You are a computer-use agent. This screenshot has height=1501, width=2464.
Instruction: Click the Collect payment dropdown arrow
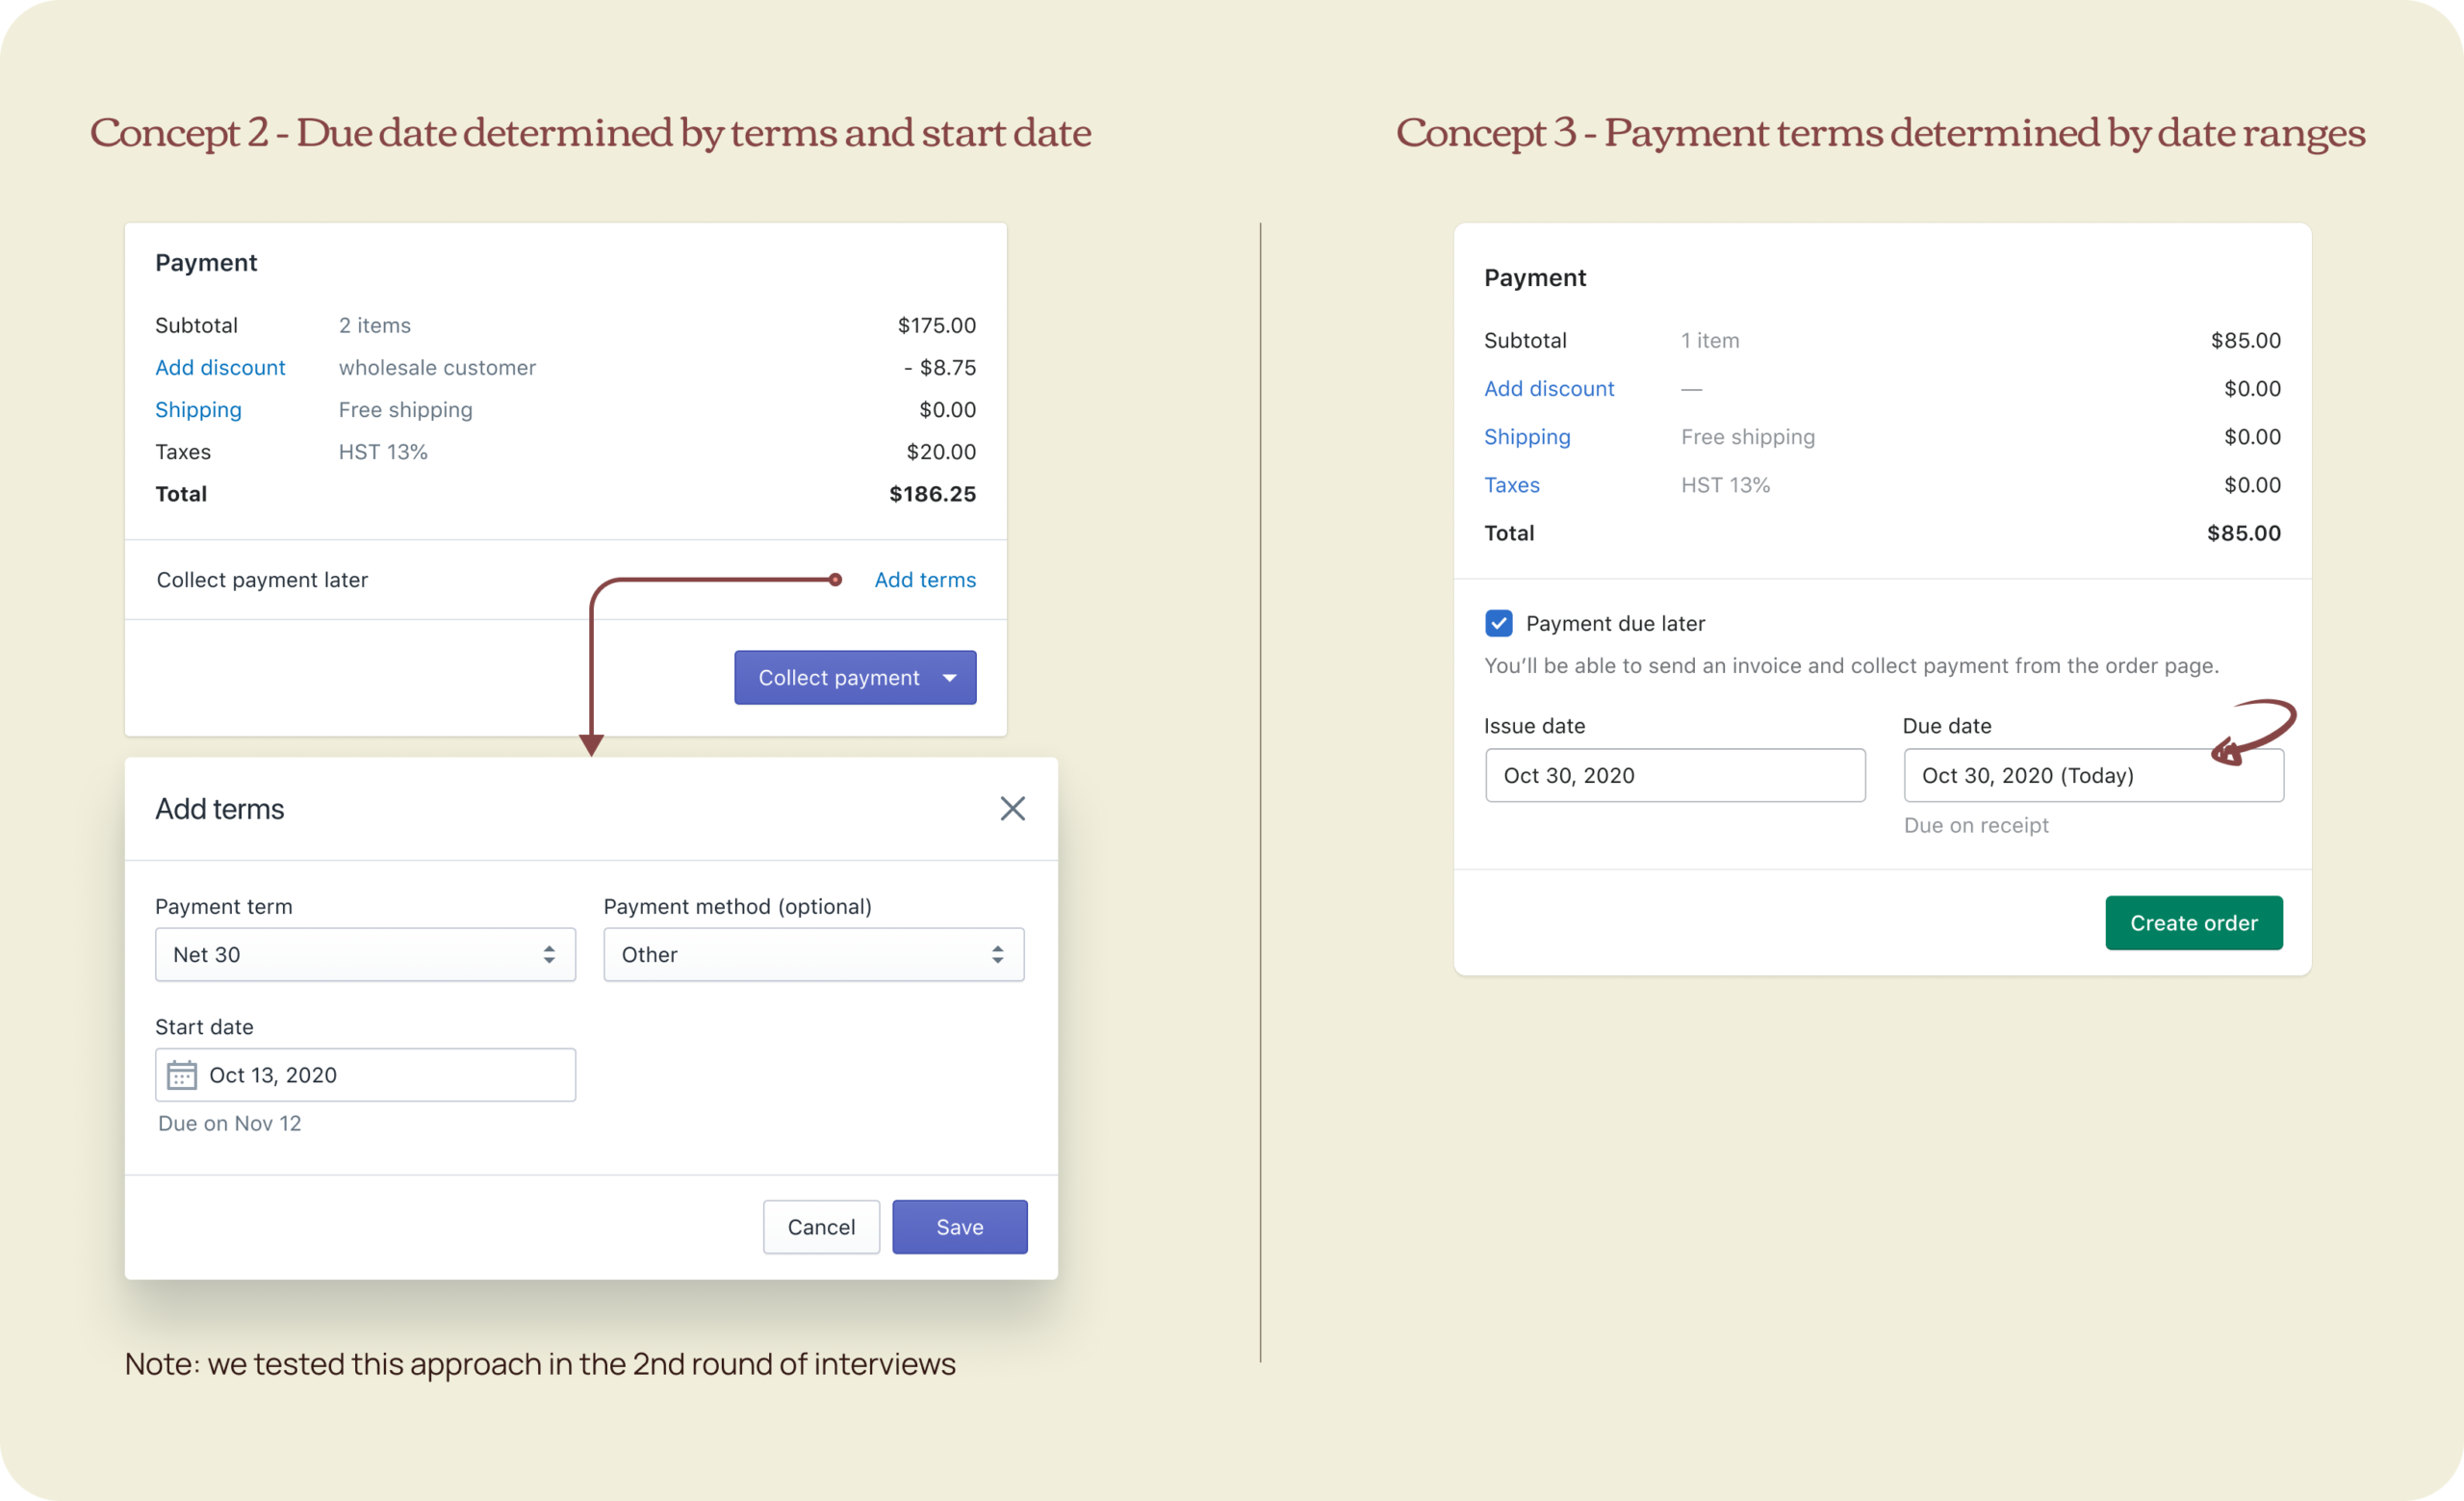pyautogui.click(x=950, y=678)
